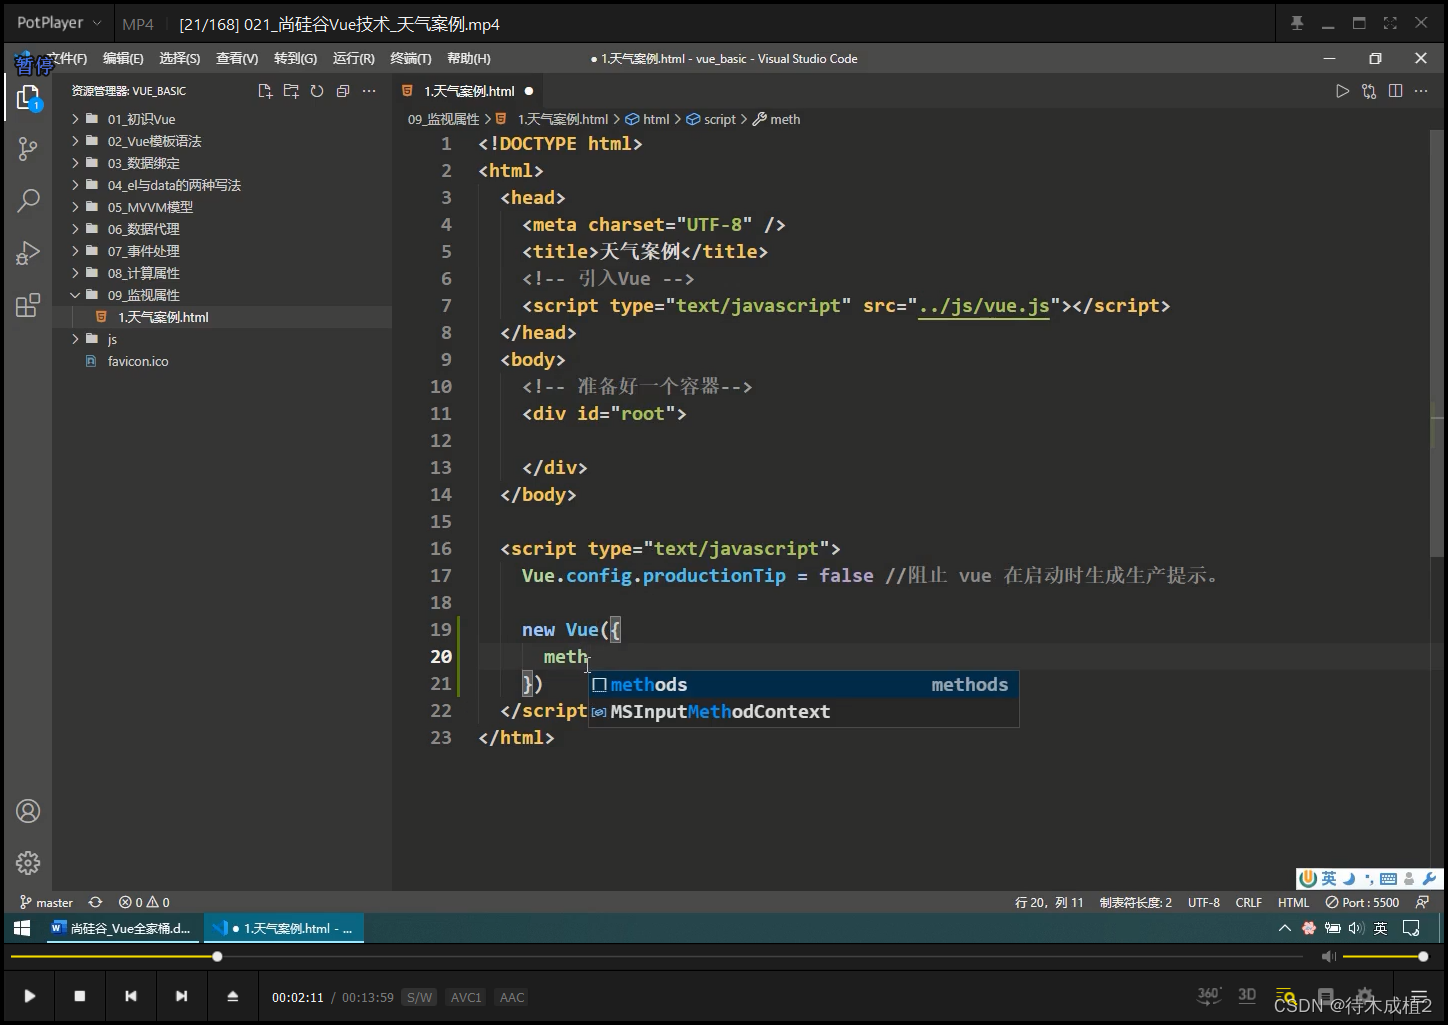1448x1025 pixels.
Task: Change the CRLF line ending
Action: [x=1249, y=902]
